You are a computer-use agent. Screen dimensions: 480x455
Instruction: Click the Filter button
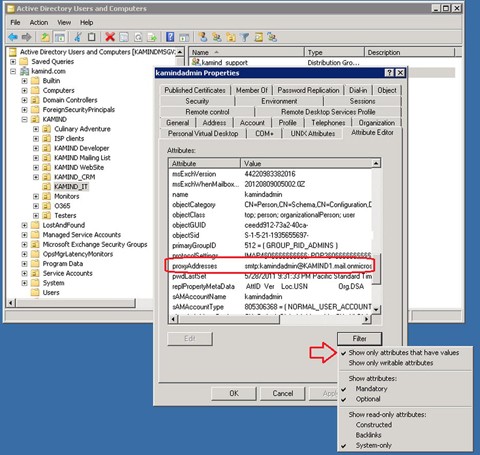(359, 339)
